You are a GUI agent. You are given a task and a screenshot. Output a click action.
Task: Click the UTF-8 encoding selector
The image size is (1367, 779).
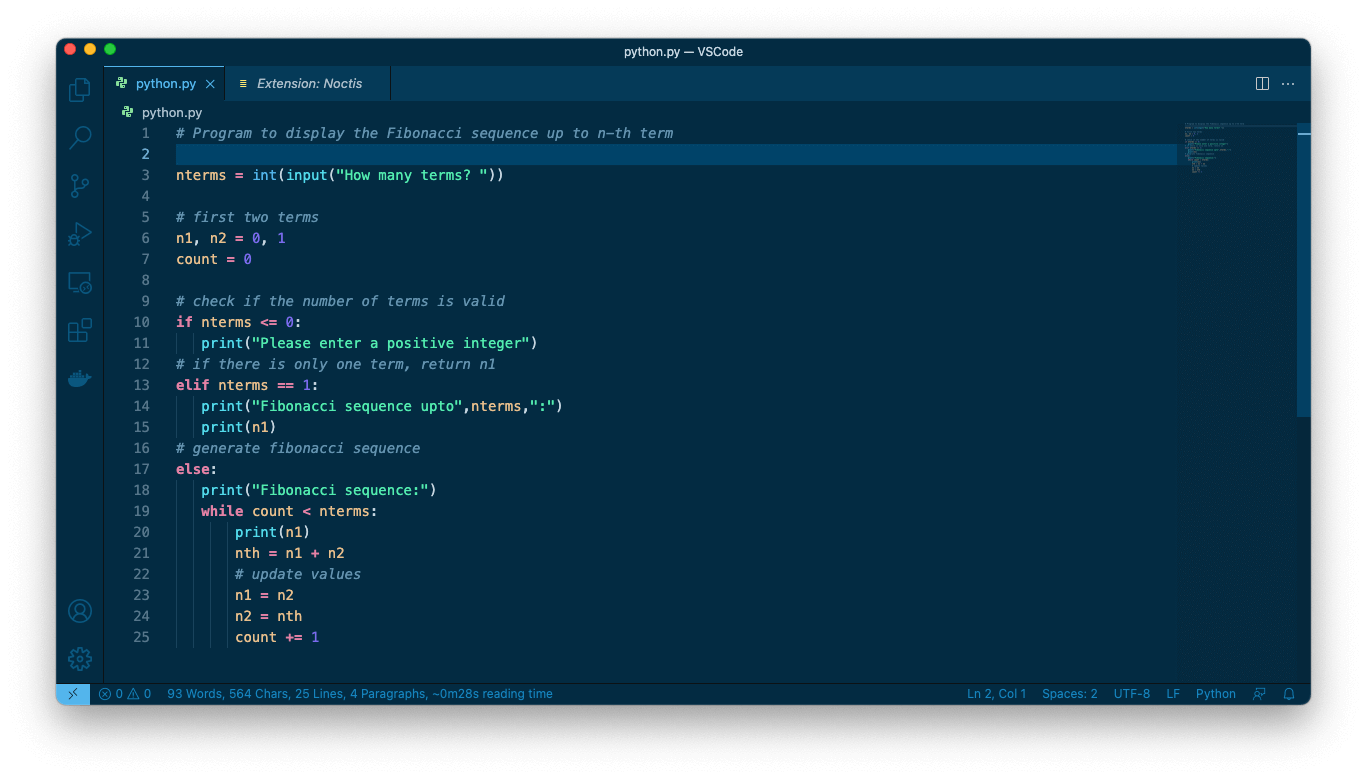[1131, 694]
